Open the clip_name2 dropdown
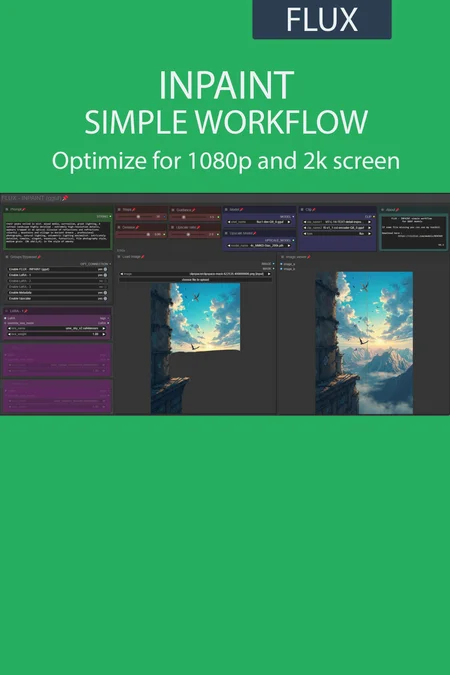450x675 pixels. tap(337, 228)
